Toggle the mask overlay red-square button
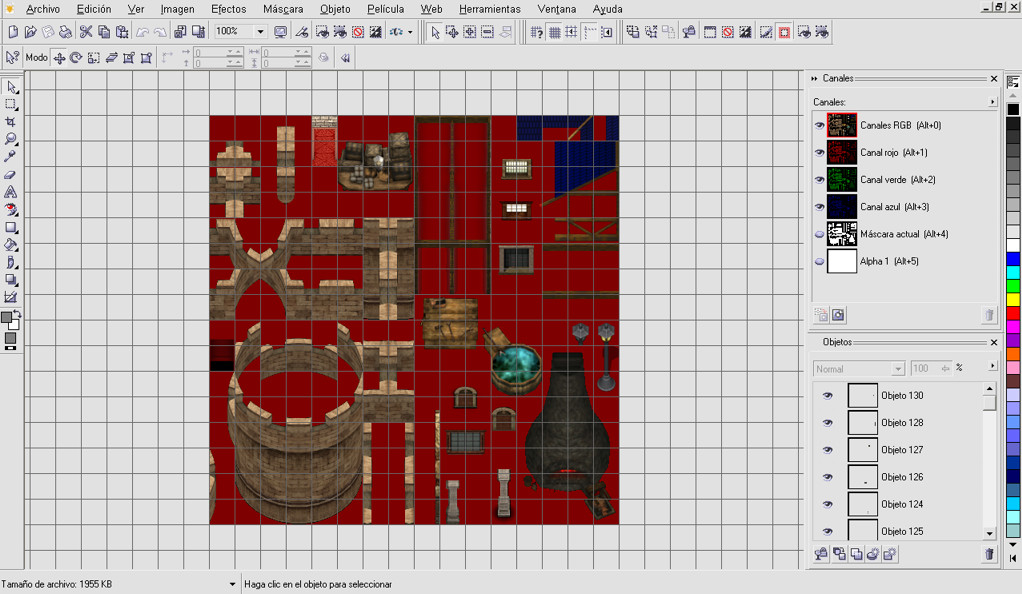The image size is (1022, 594). [x=784, y=32]
